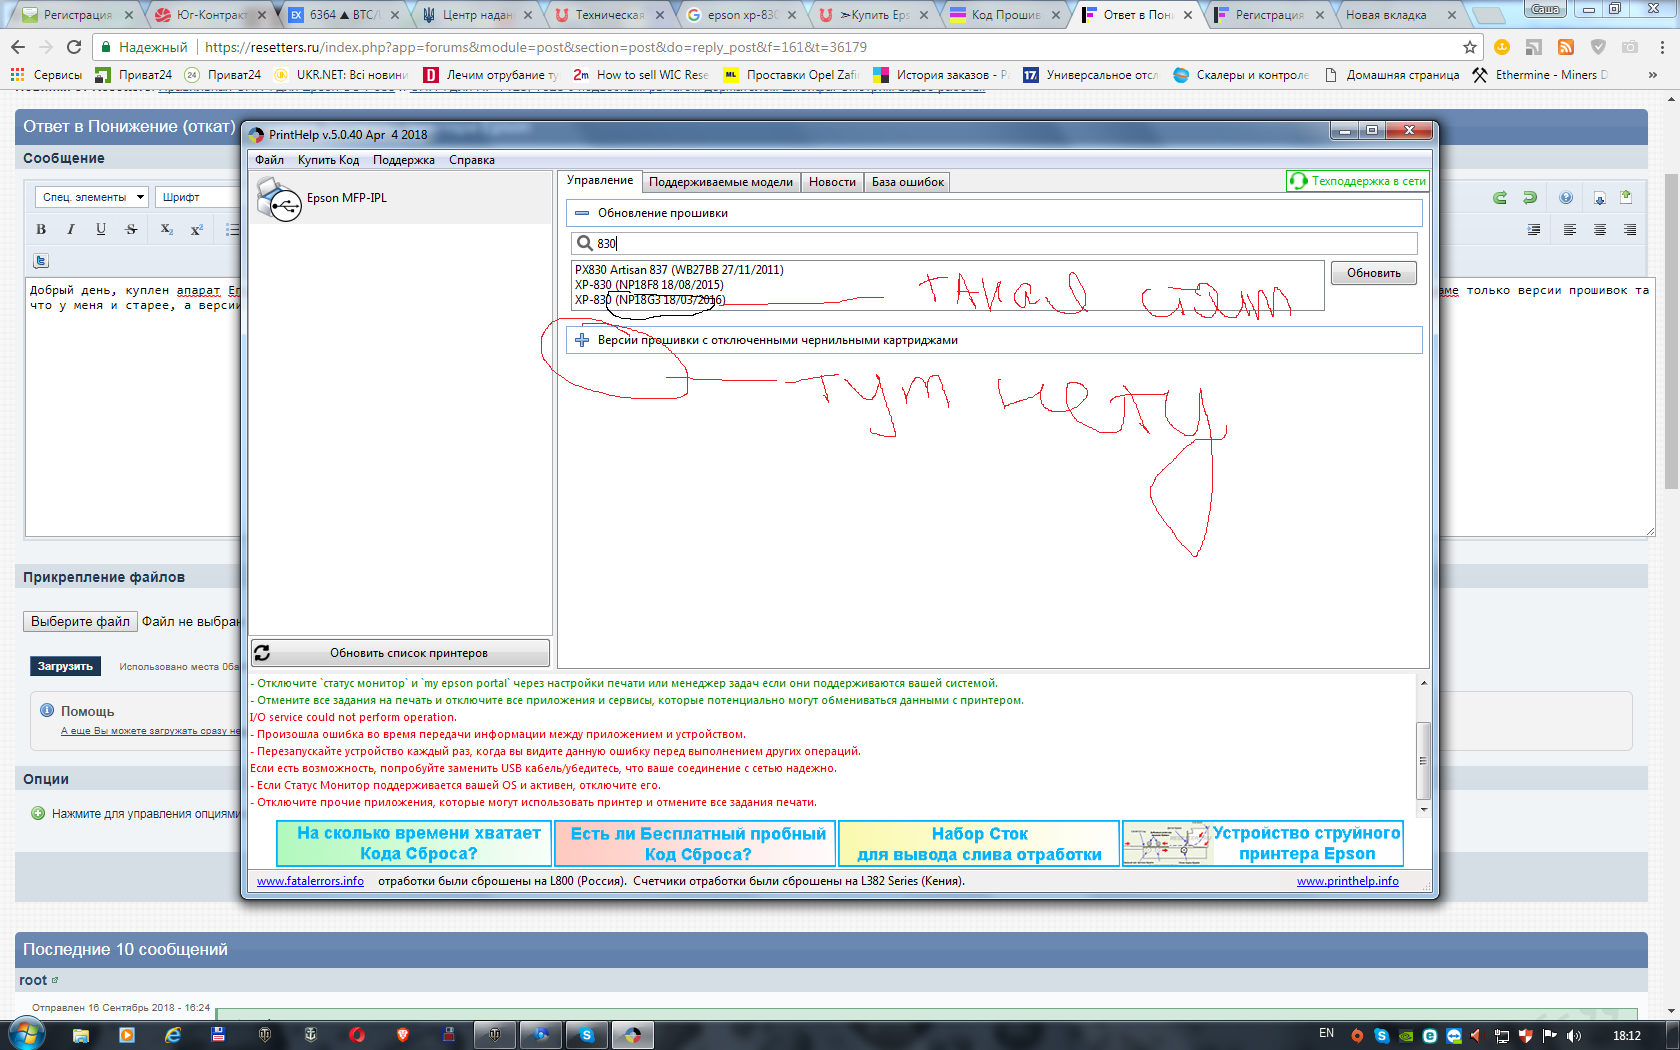Click the Epson inkjet printer structure banner
The image size is (1680, 1050).
(x=1263, y=843)
